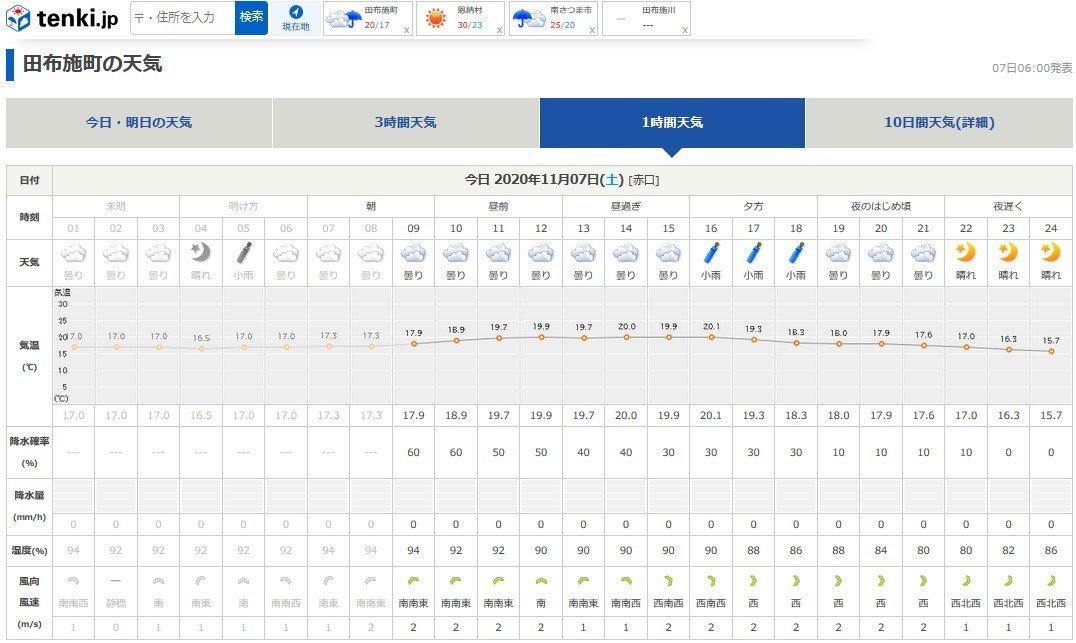Click the blue umbrella icon for hour 17
Viewport: 1076px width, 643px height.
[754, 253]
